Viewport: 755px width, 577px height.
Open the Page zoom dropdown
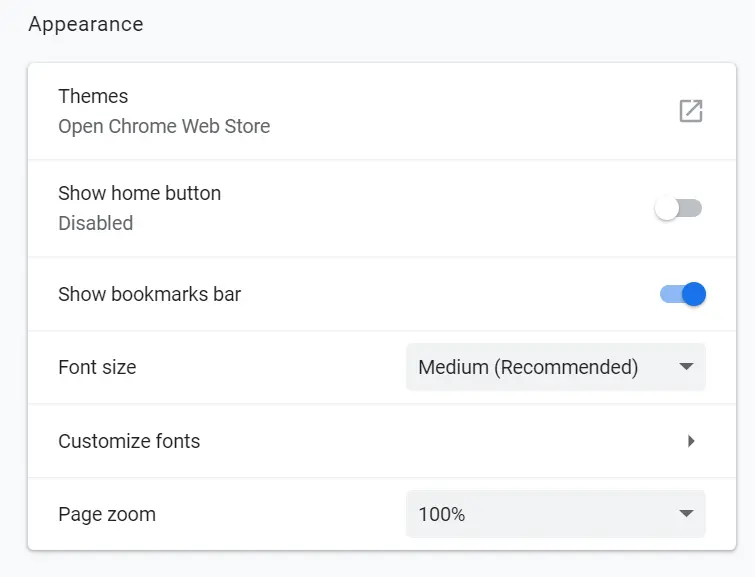tap(556, 514)
